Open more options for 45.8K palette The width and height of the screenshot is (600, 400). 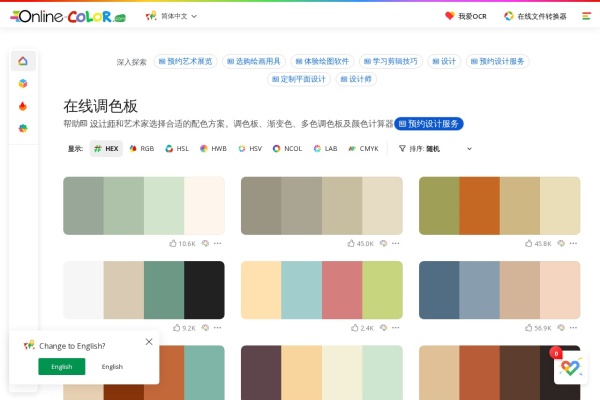click(x=573, y=243)
